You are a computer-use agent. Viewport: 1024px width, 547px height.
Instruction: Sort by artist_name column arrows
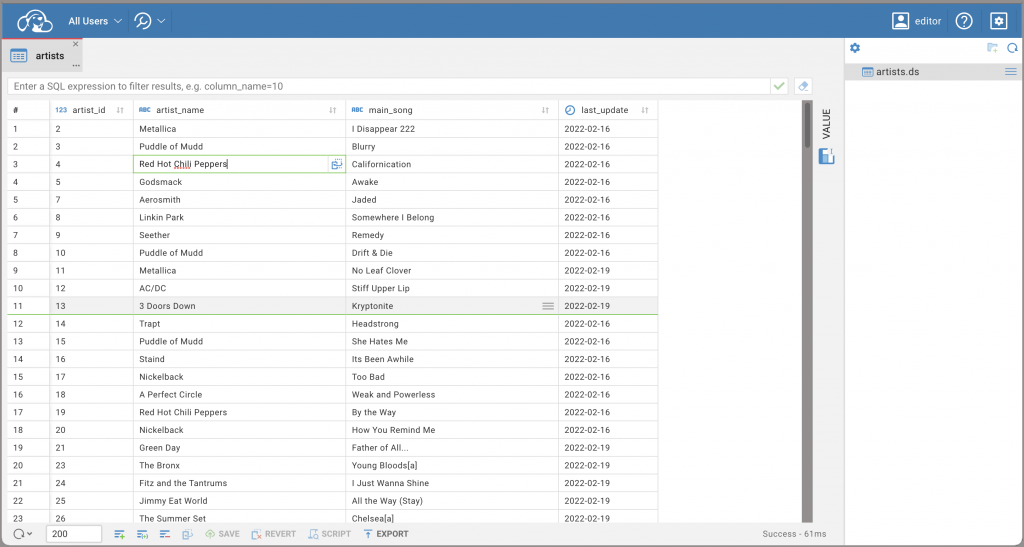point(332,110)
